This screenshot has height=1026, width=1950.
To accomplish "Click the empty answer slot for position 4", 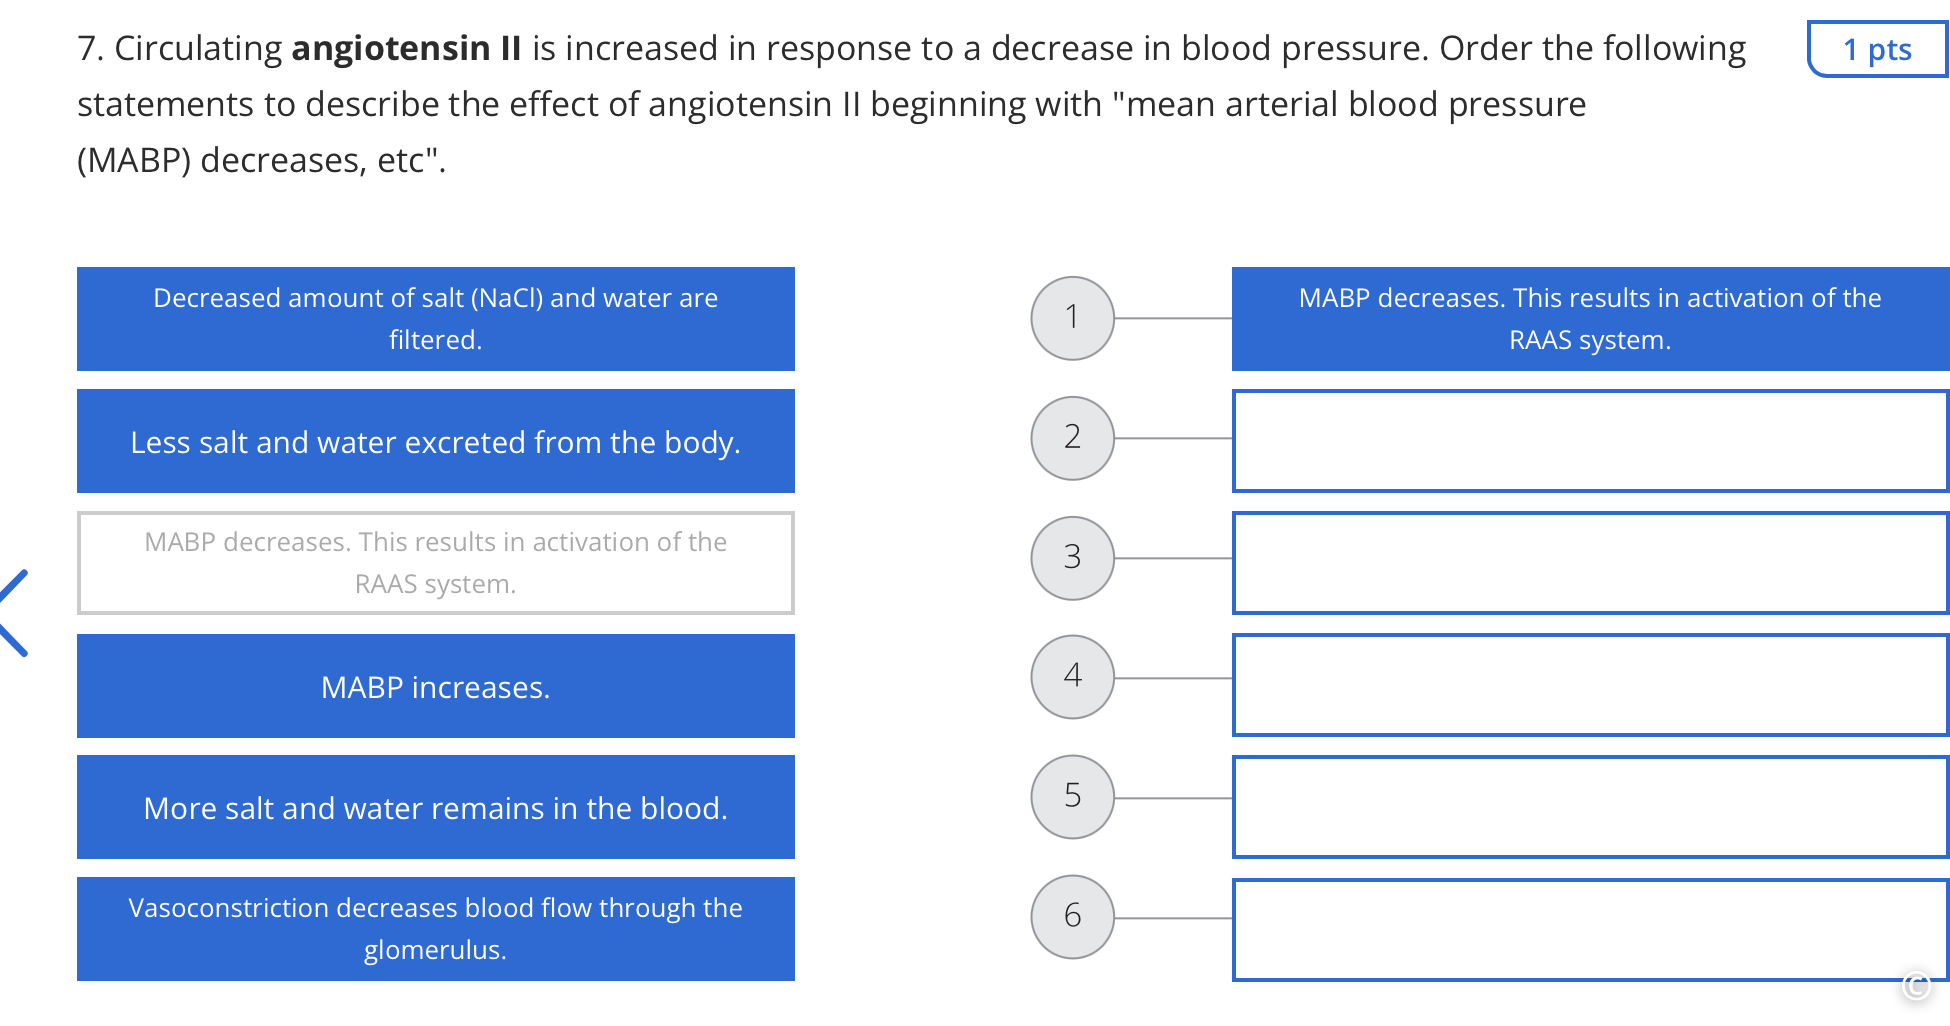I will [x=1590, y=685].
